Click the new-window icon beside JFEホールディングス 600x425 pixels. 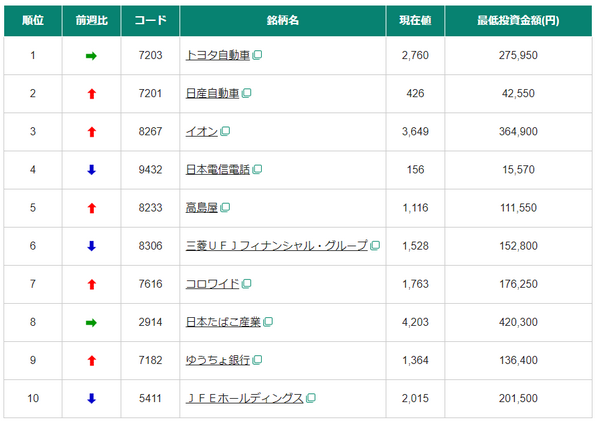[x=311, y=398]
